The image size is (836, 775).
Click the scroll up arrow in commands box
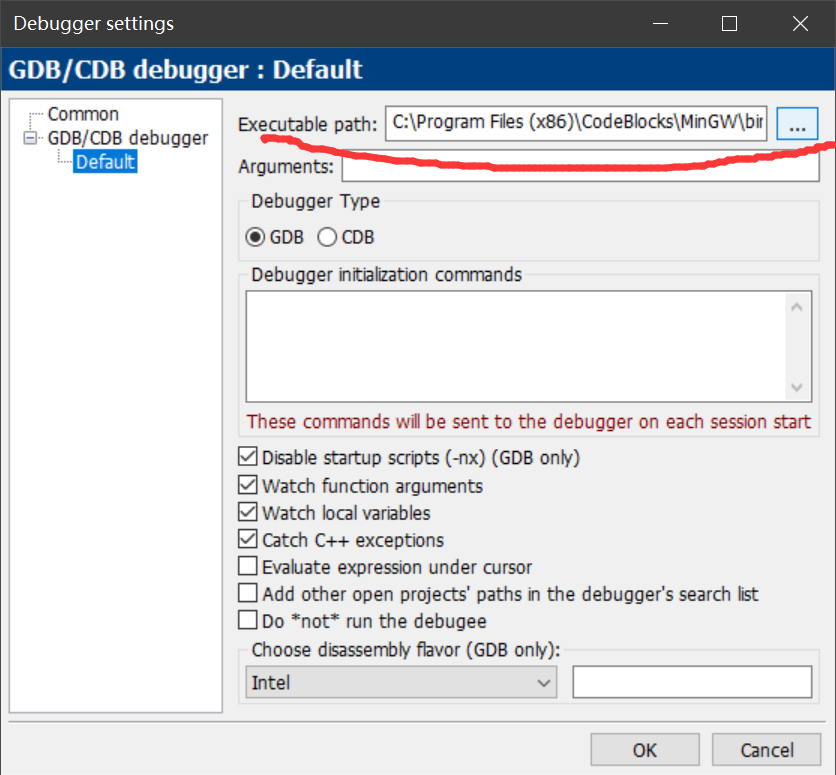(x=797, y=307)
